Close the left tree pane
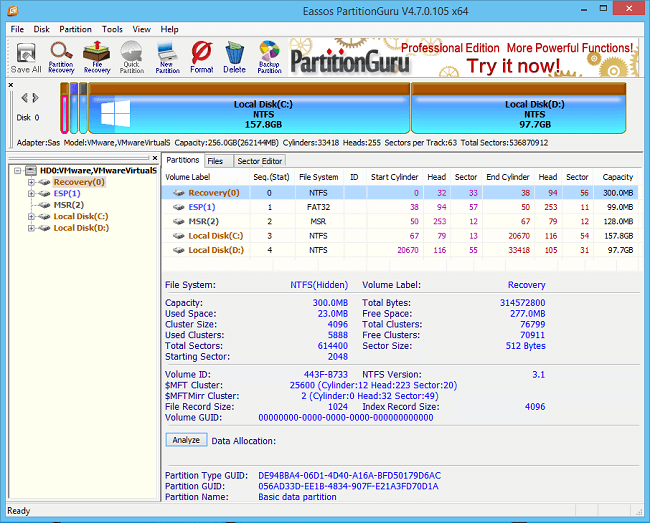The width and height of the screenshot is (650, 523). tap(155, 158)
